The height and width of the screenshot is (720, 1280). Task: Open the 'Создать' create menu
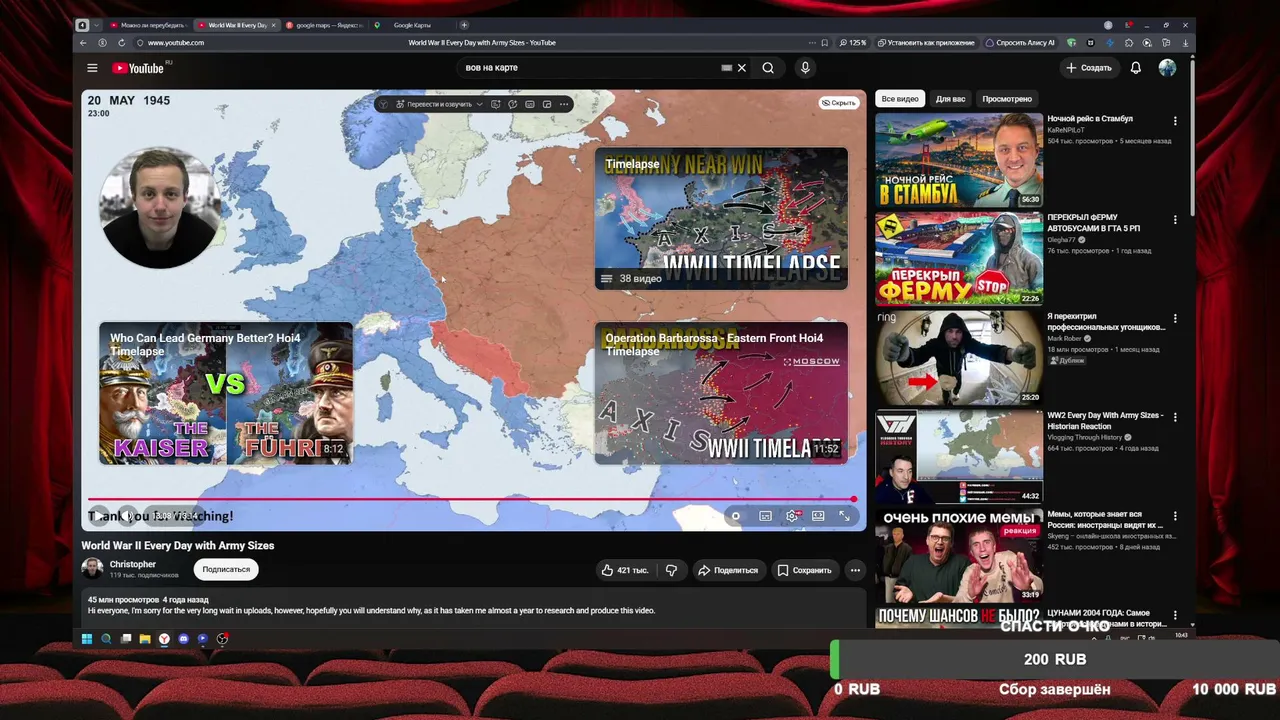click(1089, 68)
